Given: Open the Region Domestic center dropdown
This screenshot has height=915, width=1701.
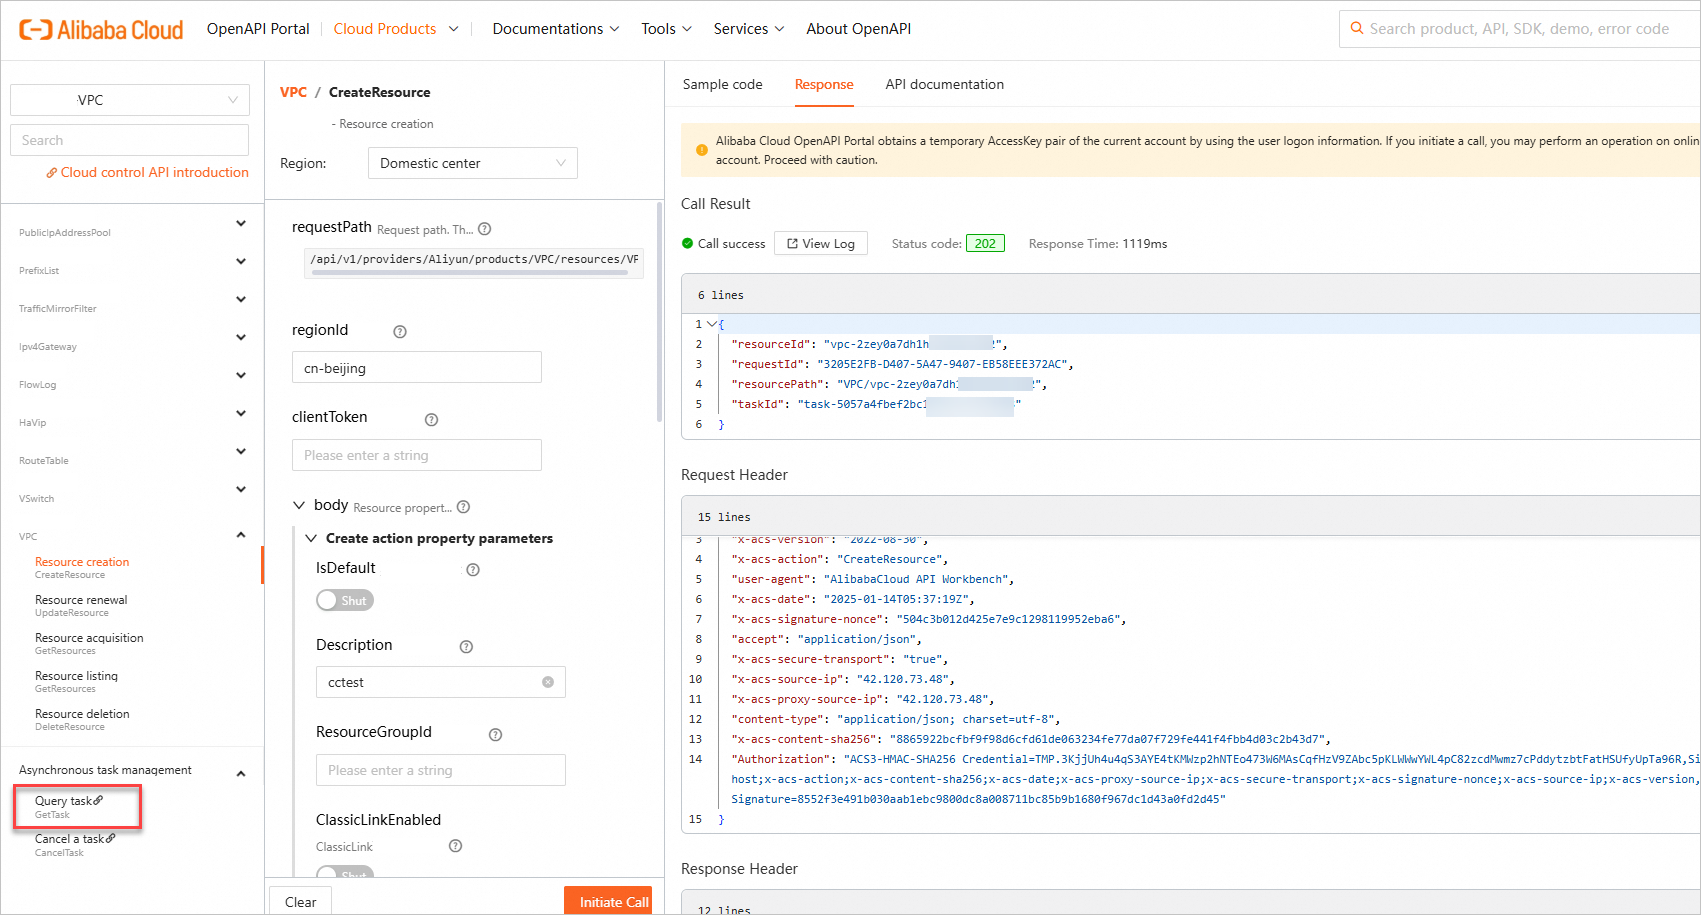Looking at the screenshot, I should coord(472,163).
